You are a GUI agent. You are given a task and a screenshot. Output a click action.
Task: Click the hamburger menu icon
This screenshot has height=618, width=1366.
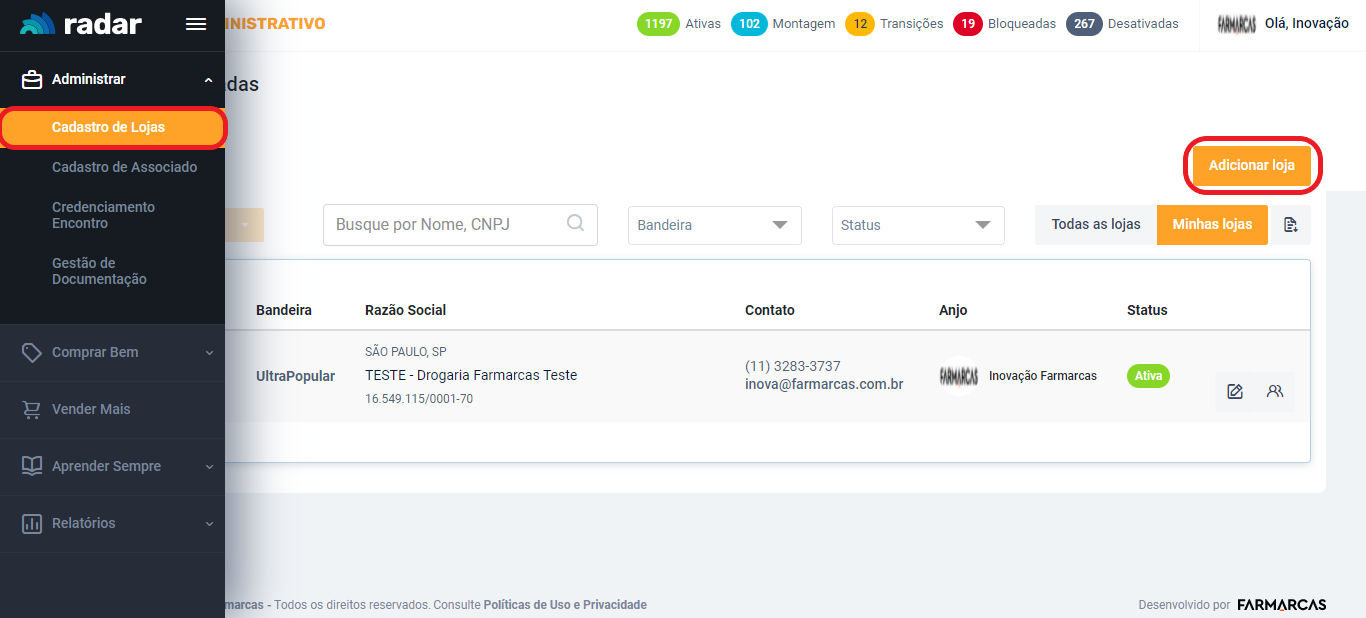coord(196,25)
